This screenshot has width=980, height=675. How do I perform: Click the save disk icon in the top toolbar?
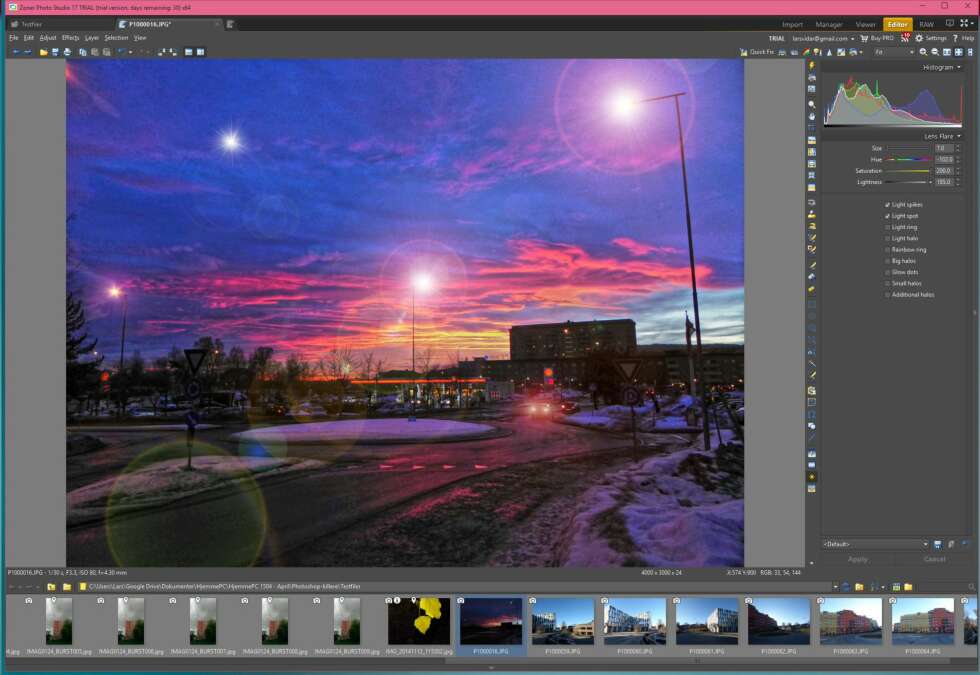coord(56,52)
